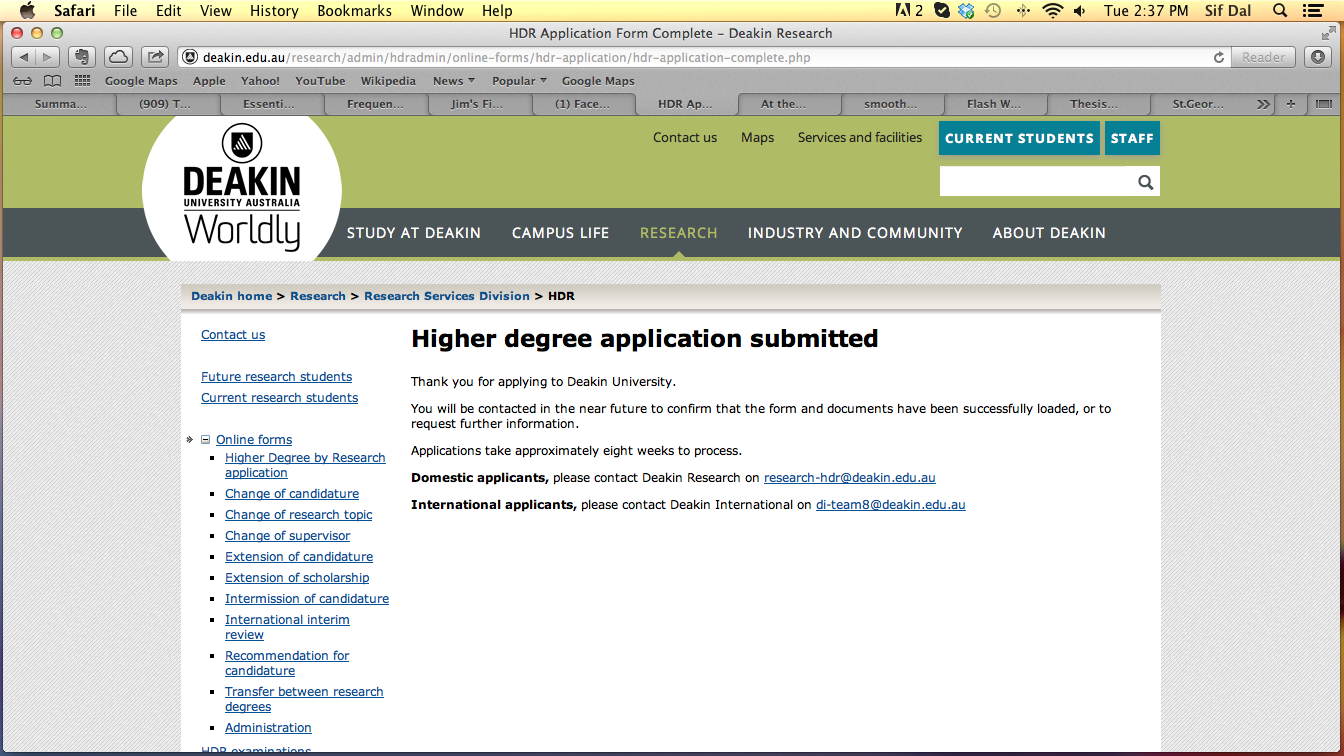Click the Current Students button
This screenshot has width=1344, height=756.
coord(1019,138)
